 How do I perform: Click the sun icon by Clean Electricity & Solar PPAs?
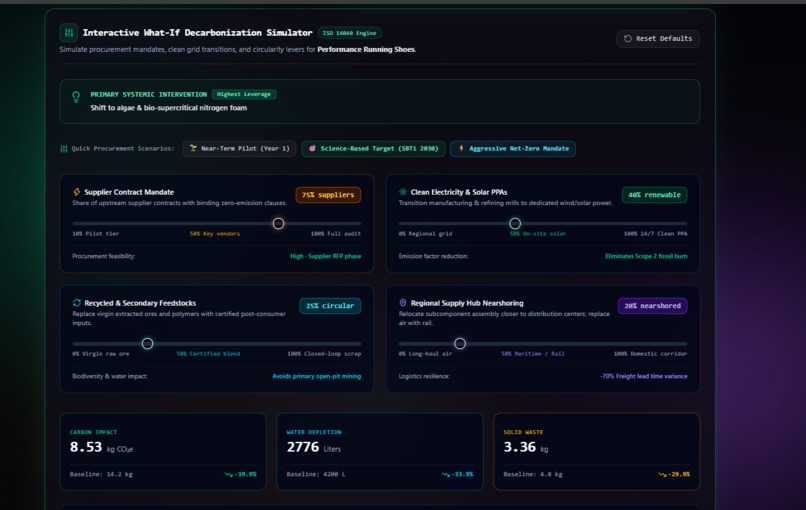point(403,192)
